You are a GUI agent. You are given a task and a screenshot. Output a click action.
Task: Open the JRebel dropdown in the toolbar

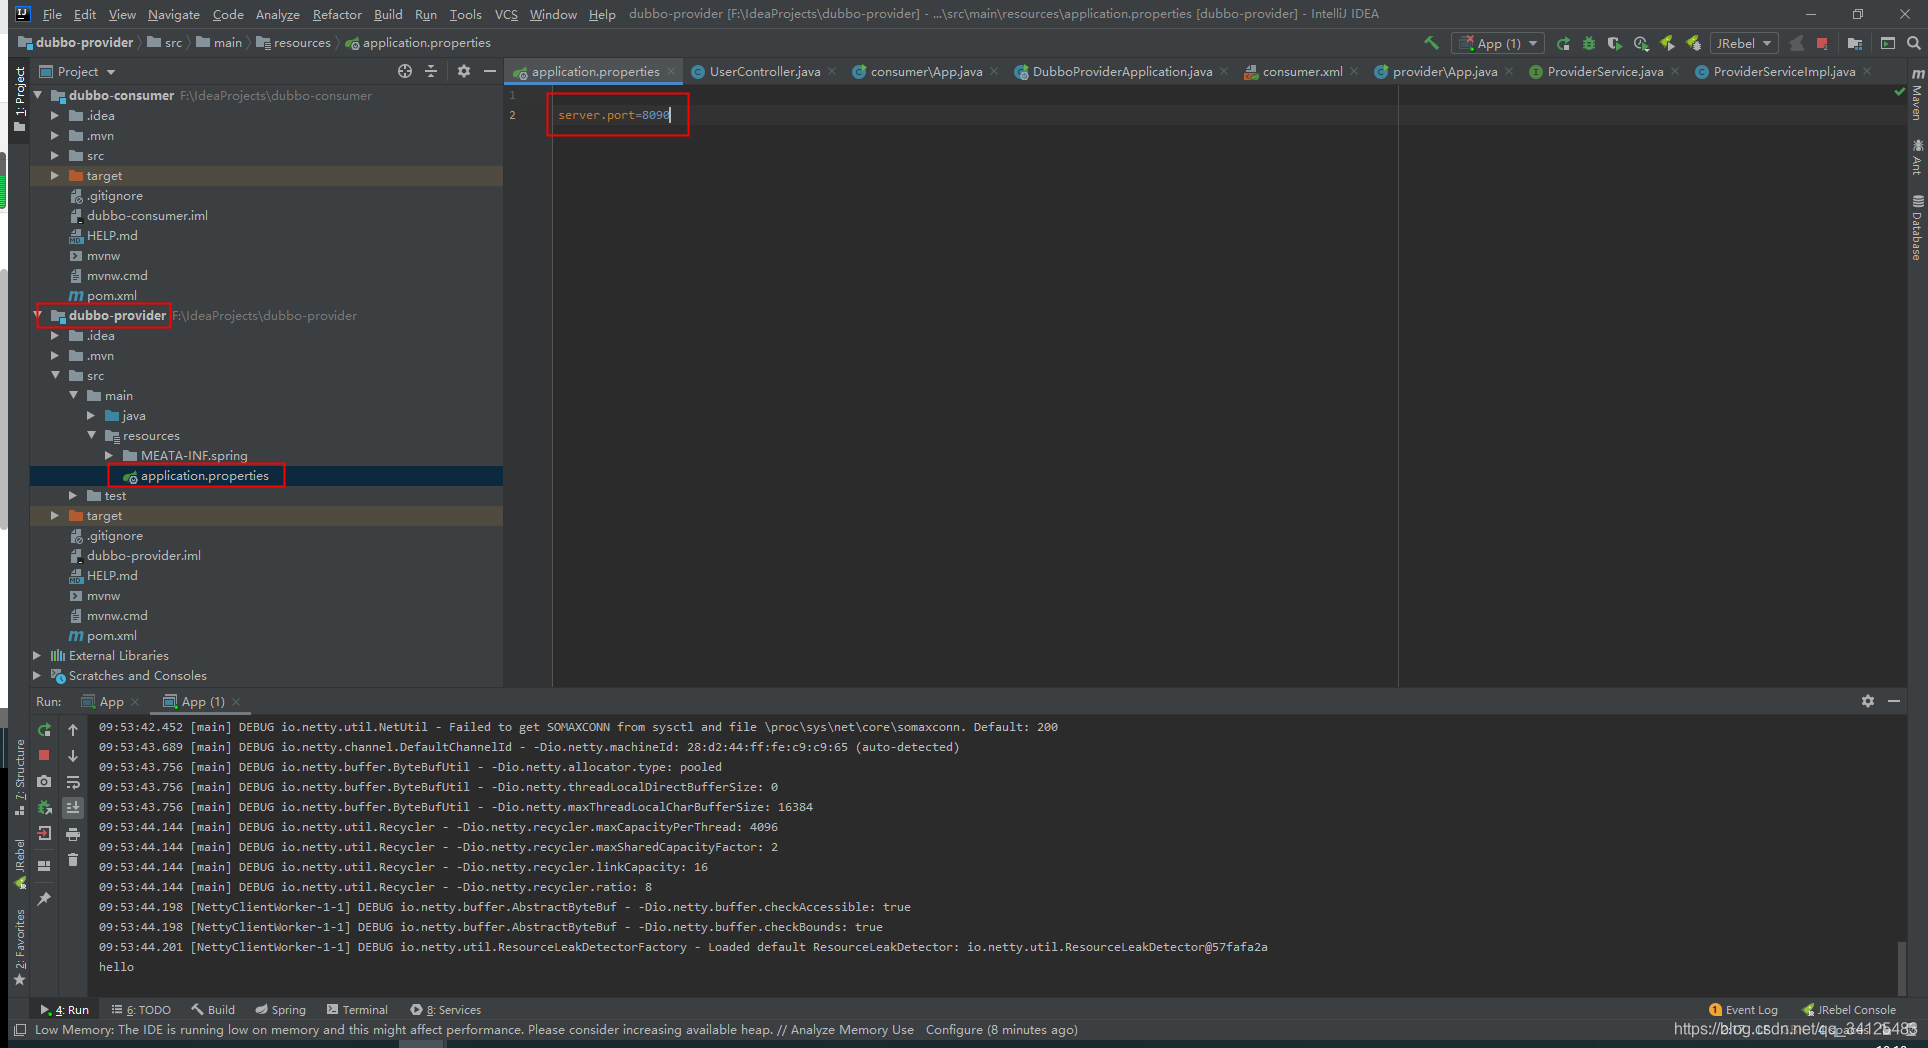pyautogui.click(x=1744, y=43)
